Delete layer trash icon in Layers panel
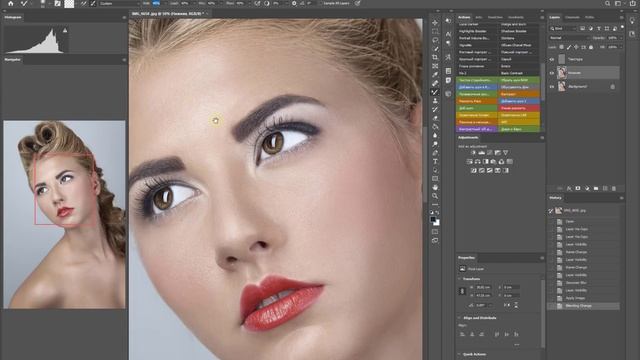Image resolution: width=640 pixels, height=360 pixels. pos(614,189)
